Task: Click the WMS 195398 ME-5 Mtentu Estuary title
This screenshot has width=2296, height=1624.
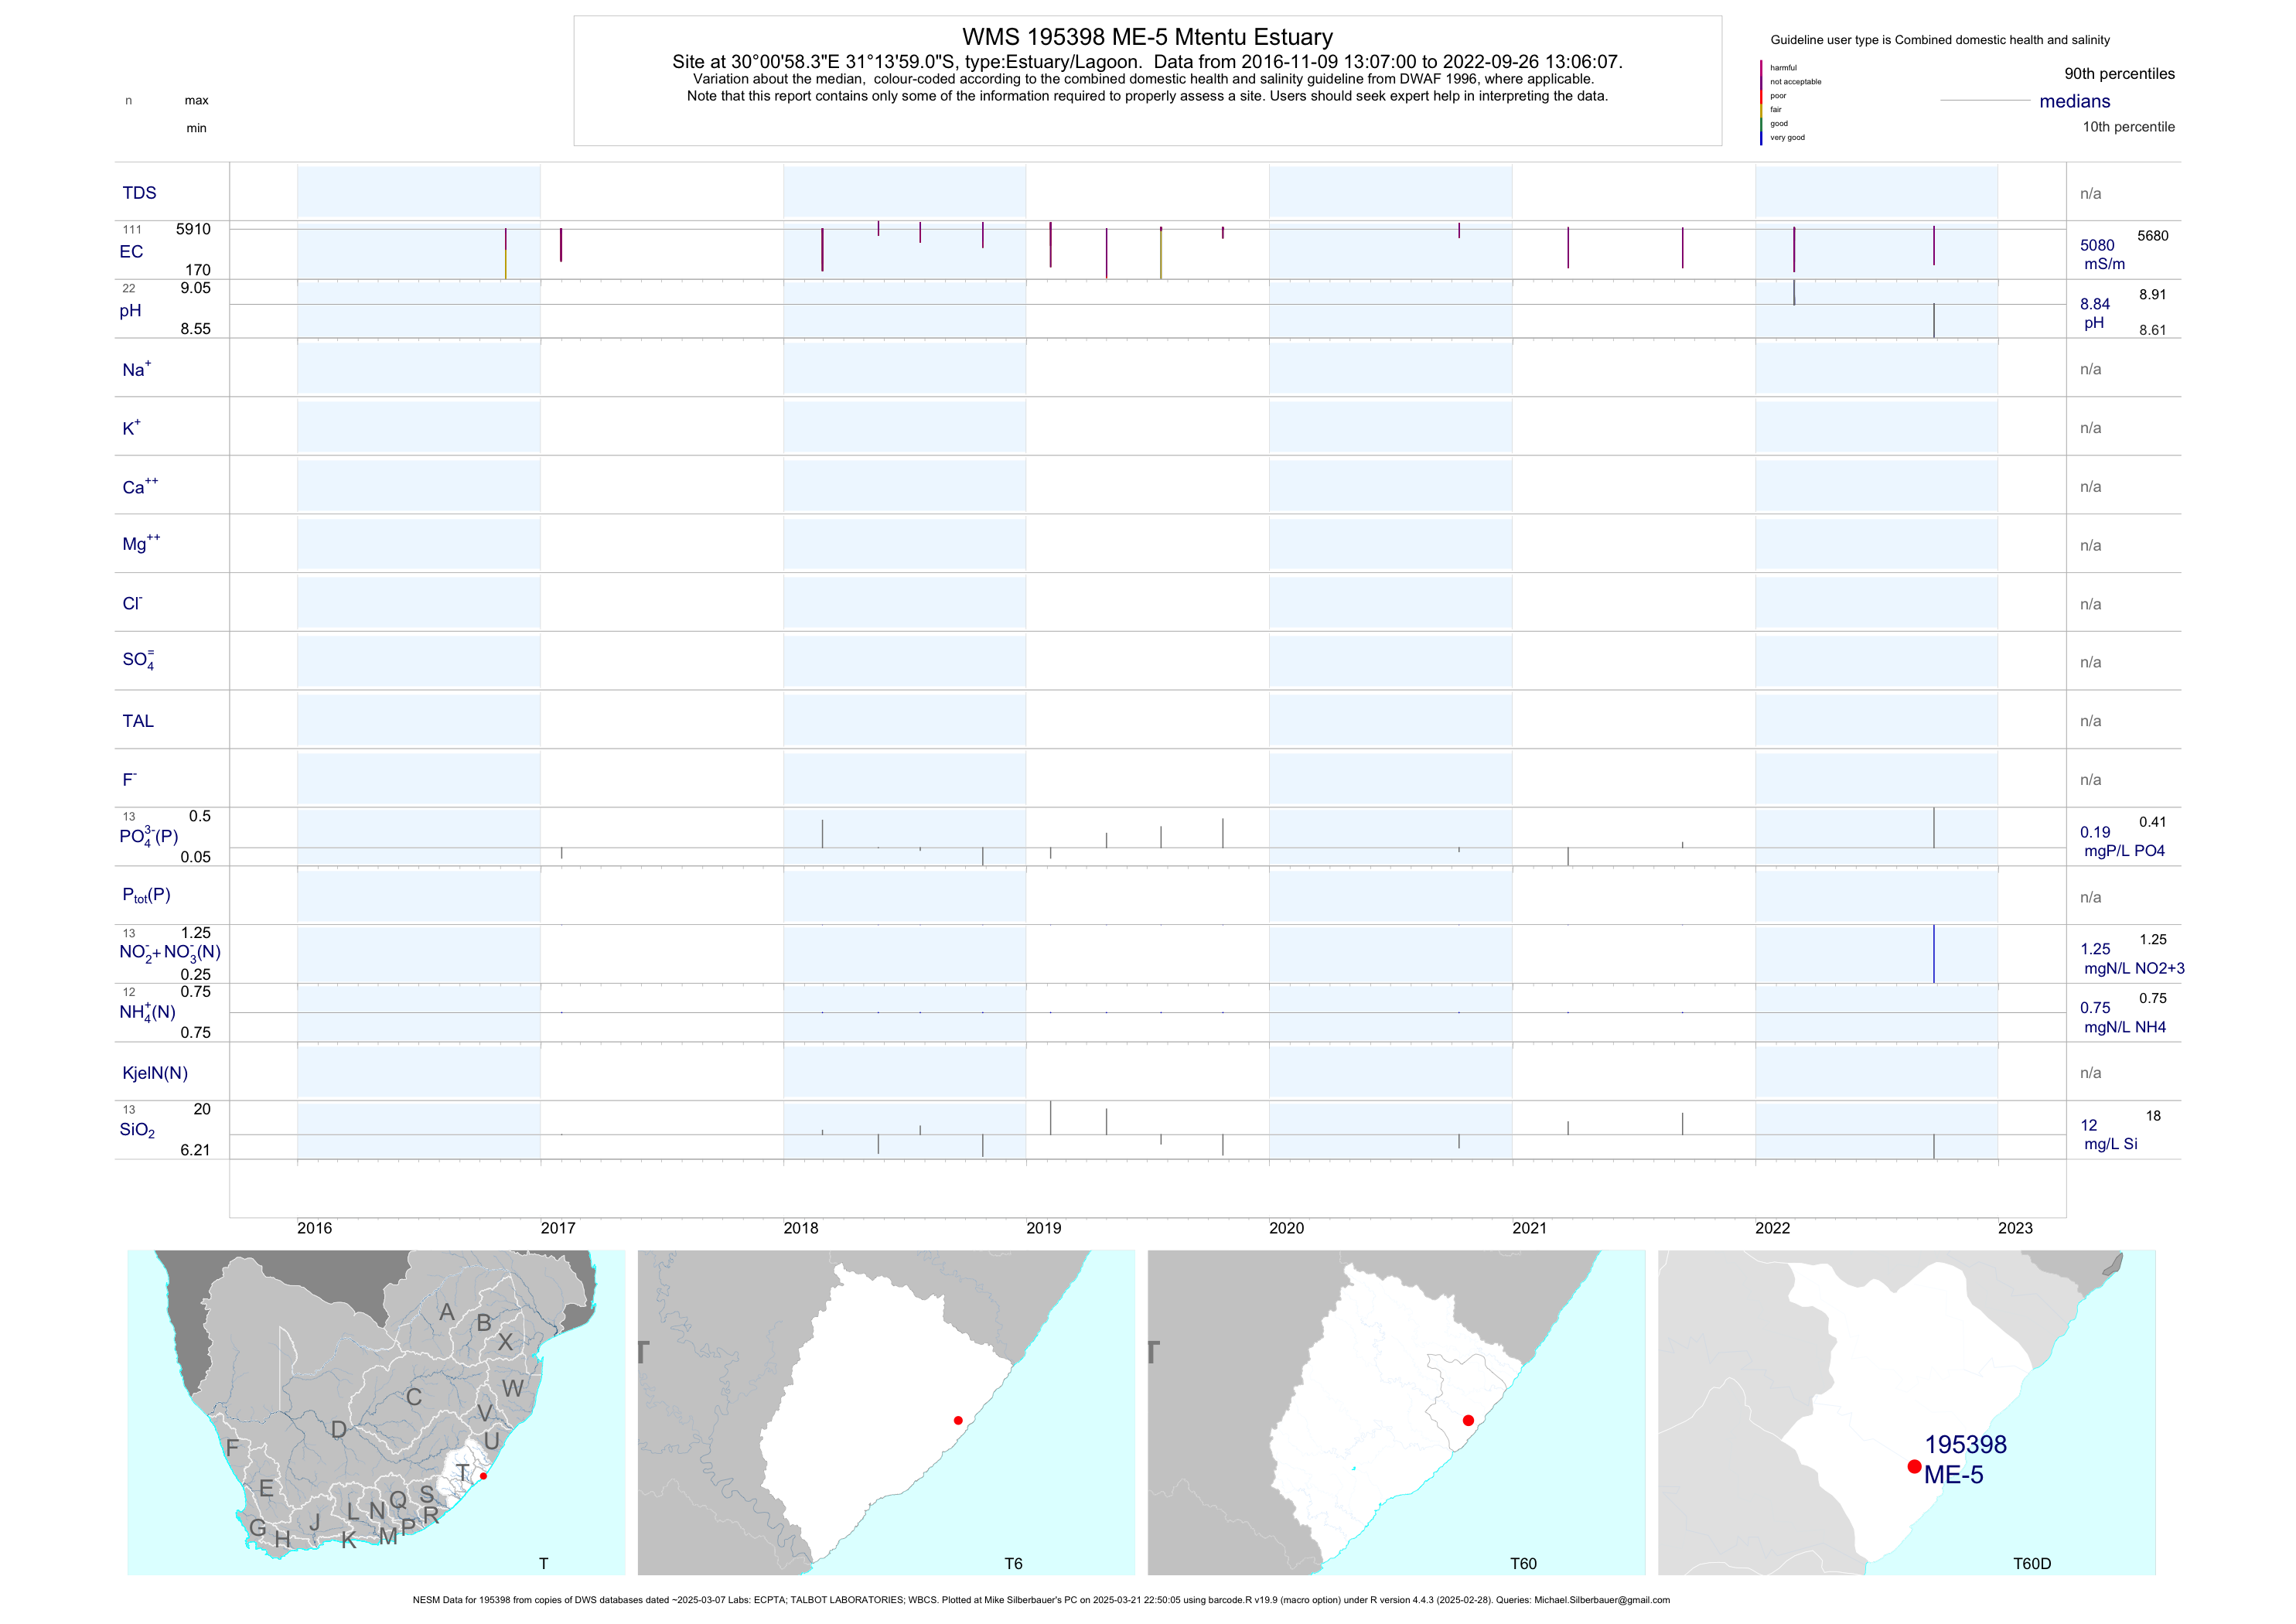Action: click(1147, 37)
